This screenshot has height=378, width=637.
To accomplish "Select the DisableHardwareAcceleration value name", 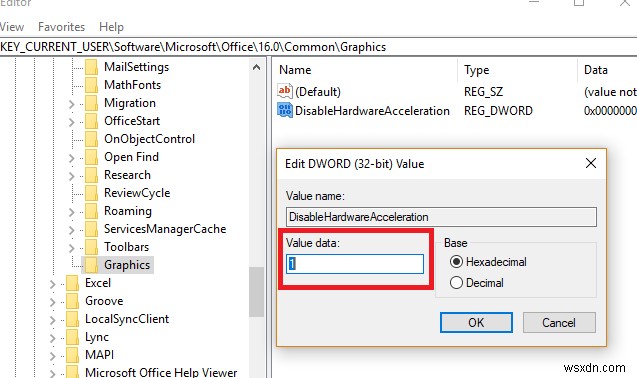I will coord(372,111).
